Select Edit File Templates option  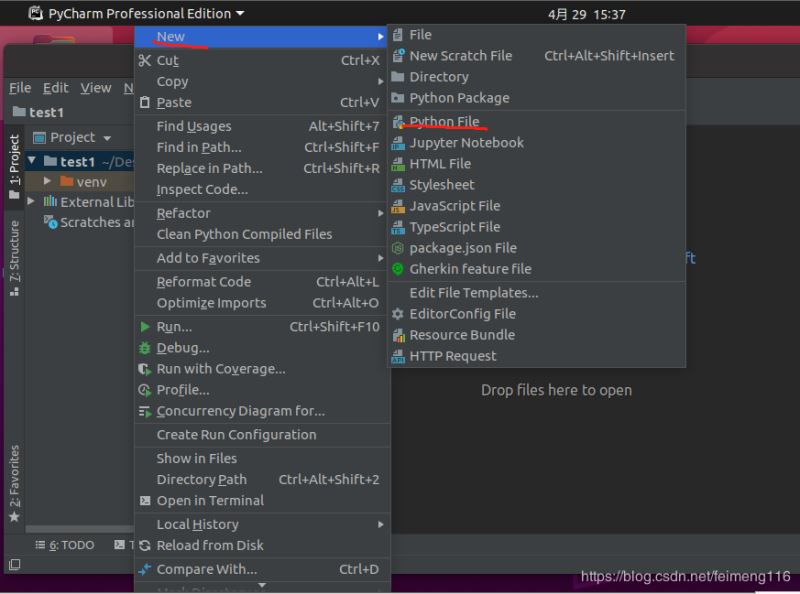[537, 293]
